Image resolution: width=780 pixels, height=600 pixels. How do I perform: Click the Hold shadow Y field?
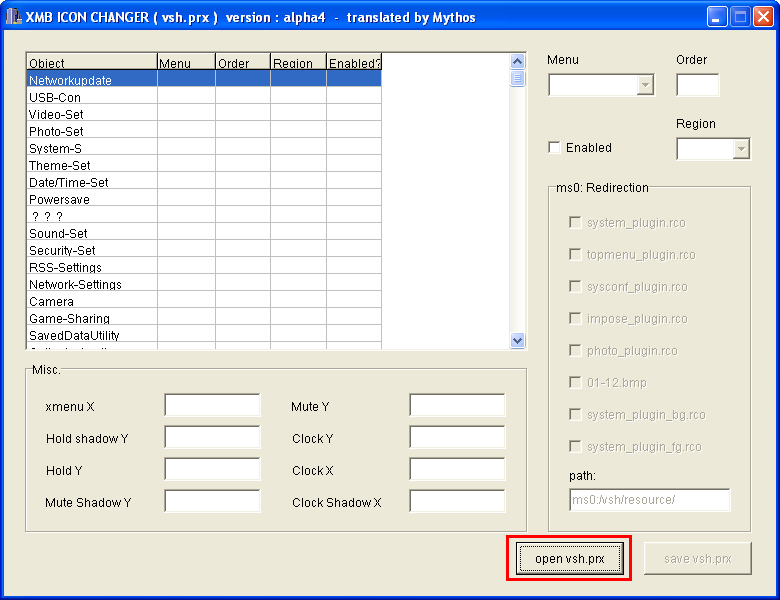(x=212, y=437)
